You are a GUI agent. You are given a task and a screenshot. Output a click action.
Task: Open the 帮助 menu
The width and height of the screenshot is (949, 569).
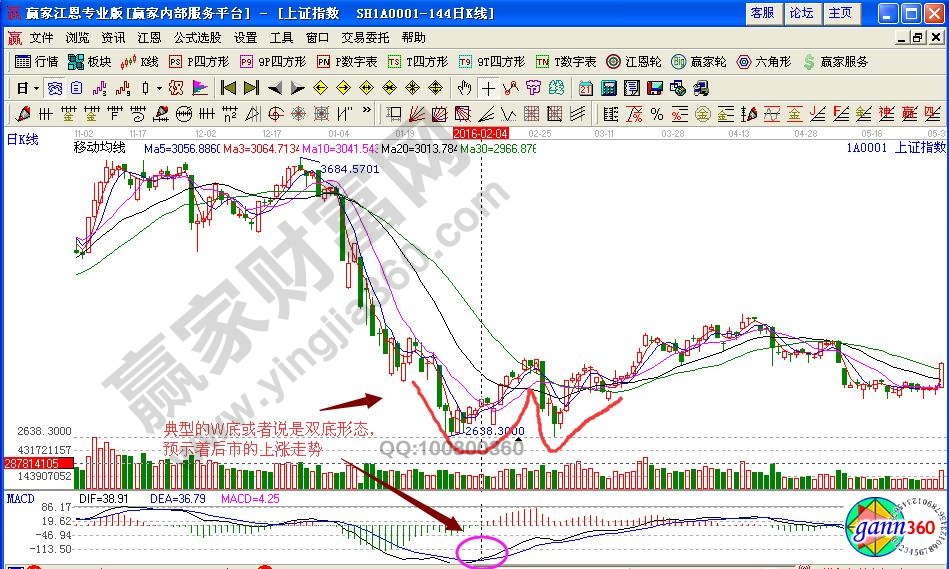point(413,38)
